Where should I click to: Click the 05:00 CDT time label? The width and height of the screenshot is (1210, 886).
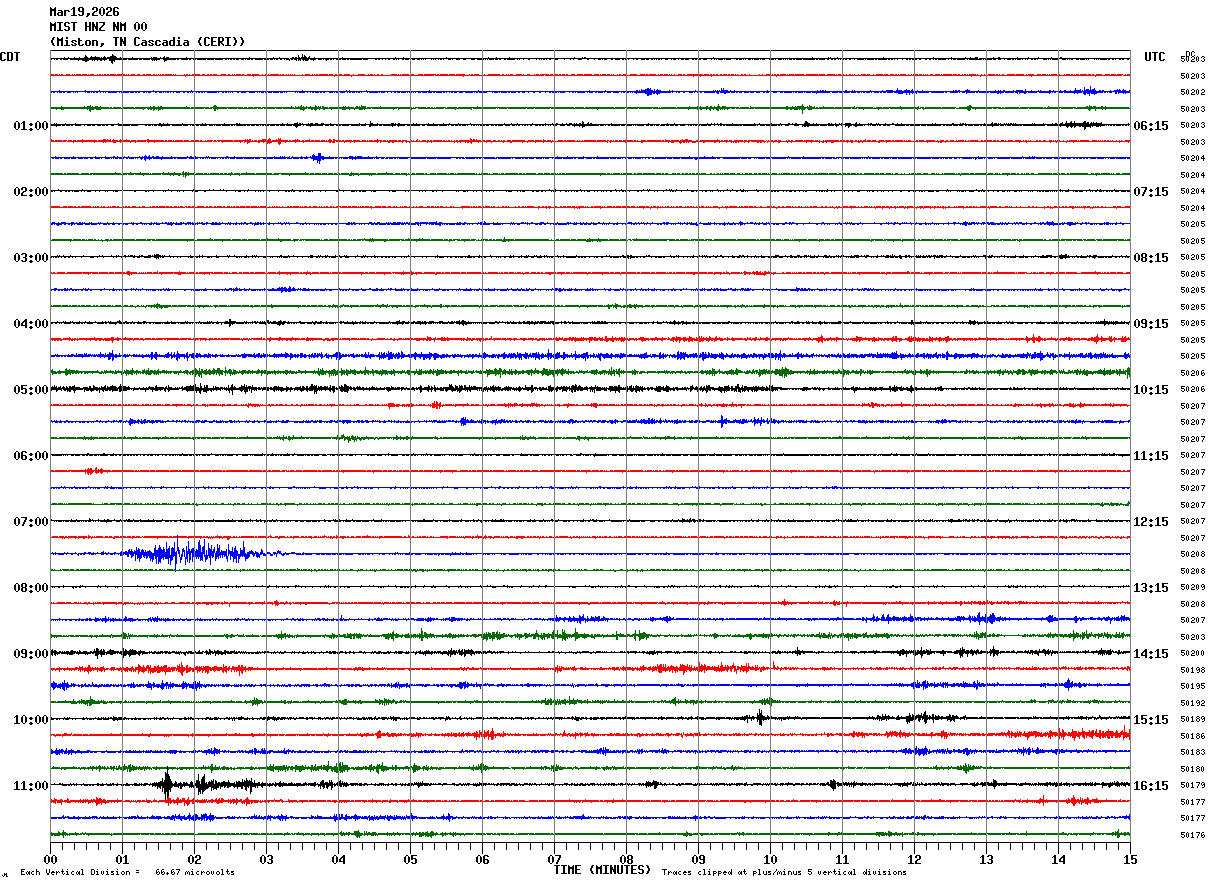(31, 390)
